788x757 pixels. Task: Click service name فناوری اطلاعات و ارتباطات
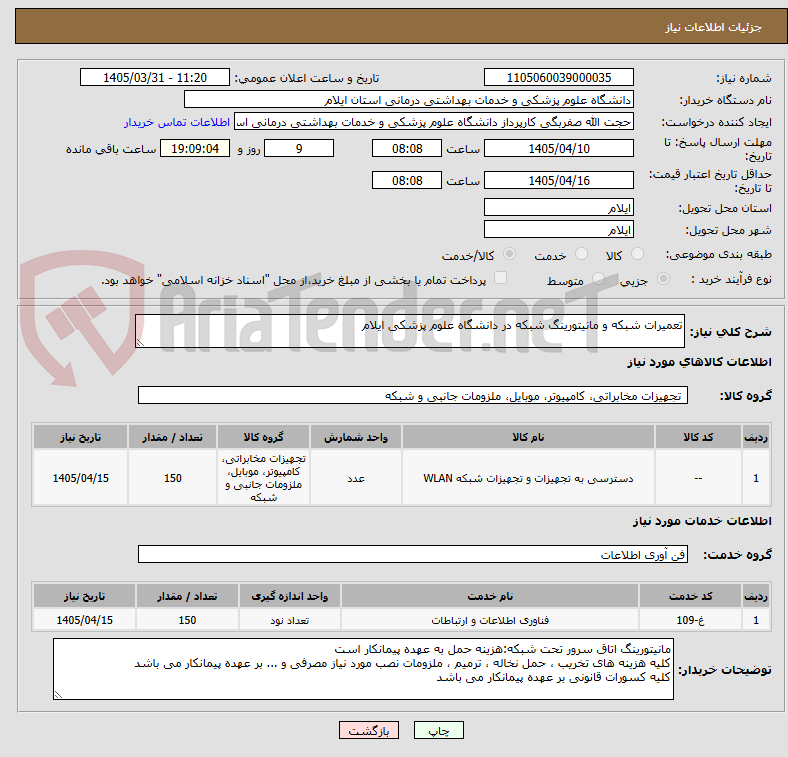click(490, 620)
